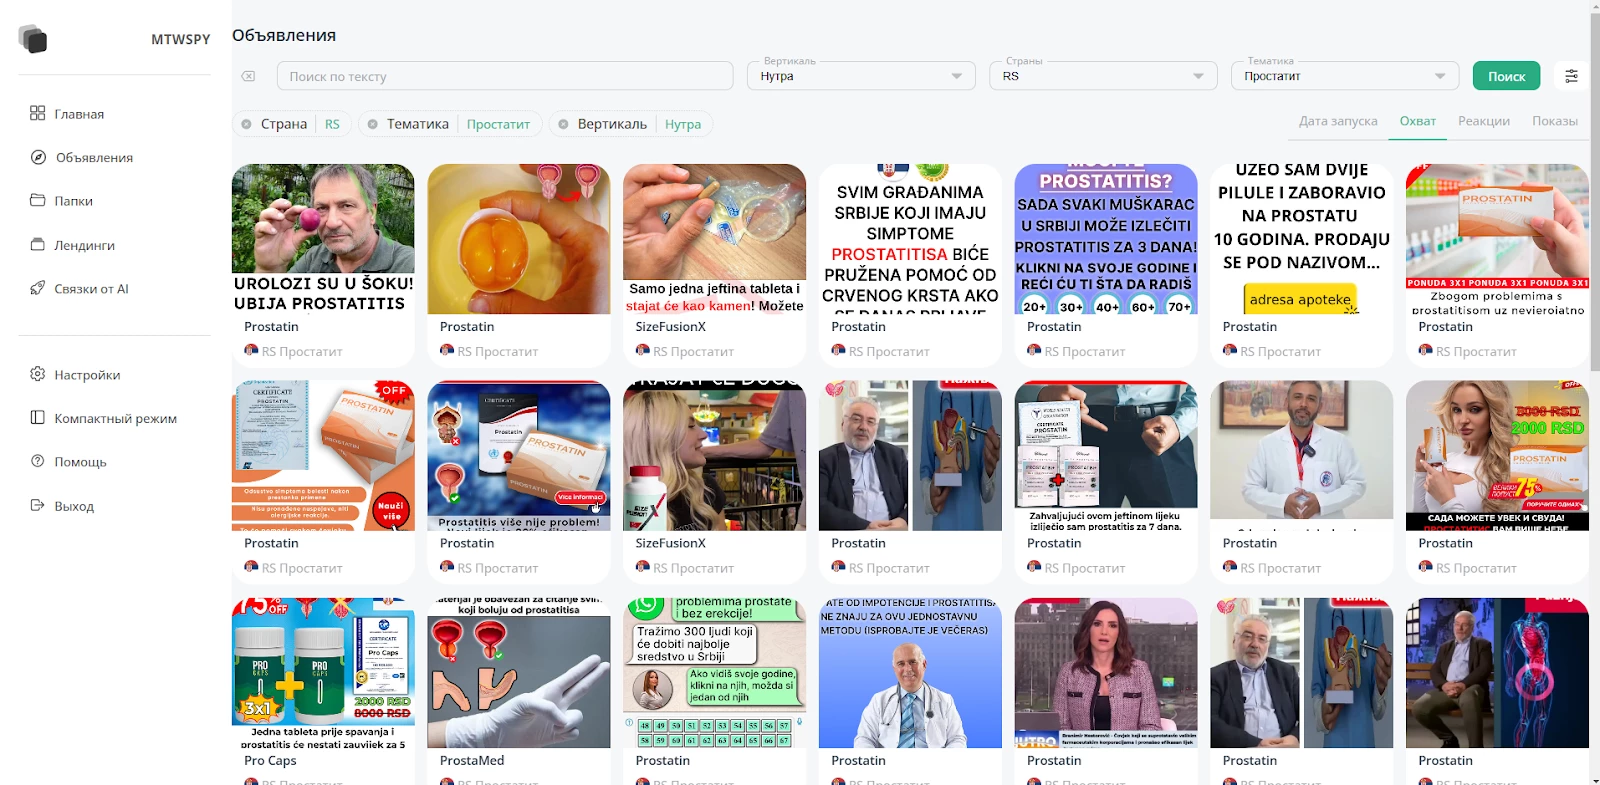Remove the Тематика Простатит filter chip
The height and width of the screenshot is (785, 1600).
(373, 124)
